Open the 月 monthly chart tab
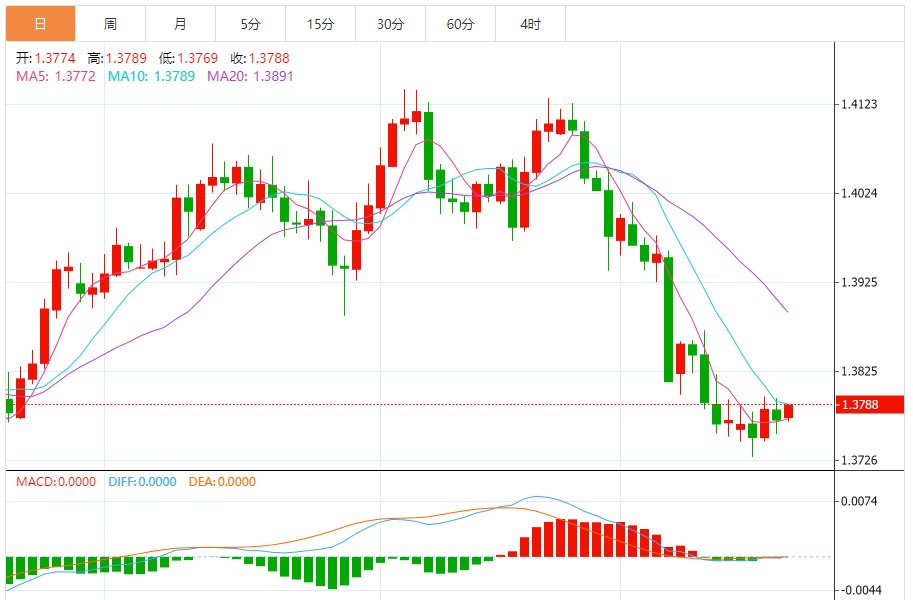This screenshot has width=913, height=600. [180, 24]
